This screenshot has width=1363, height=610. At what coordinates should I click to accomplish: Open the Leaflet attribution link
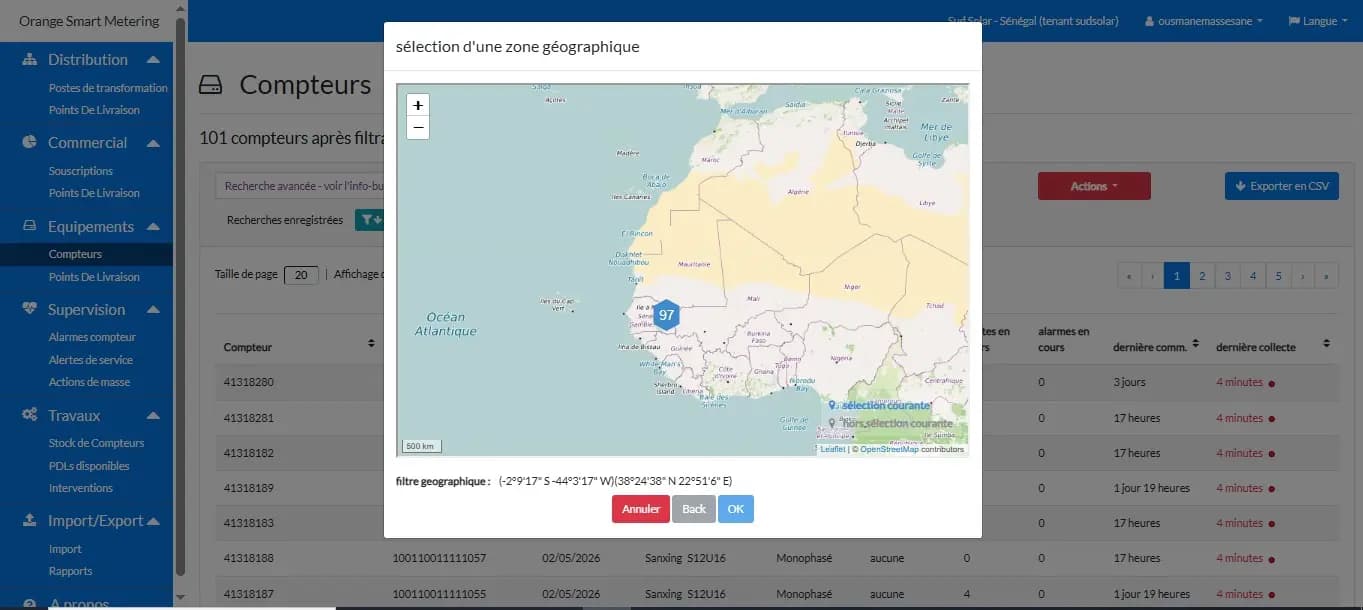point(832,450)
